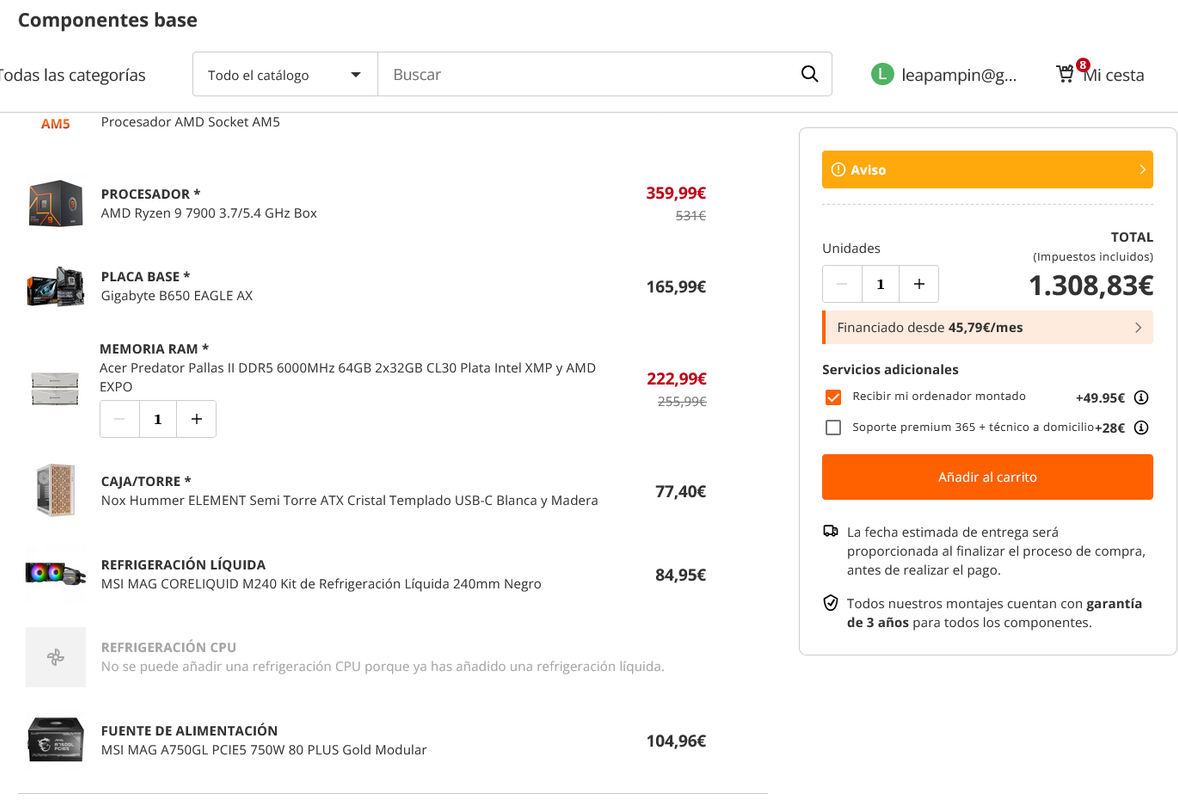Expand the Aviso banner chevron

point(1142,170)
